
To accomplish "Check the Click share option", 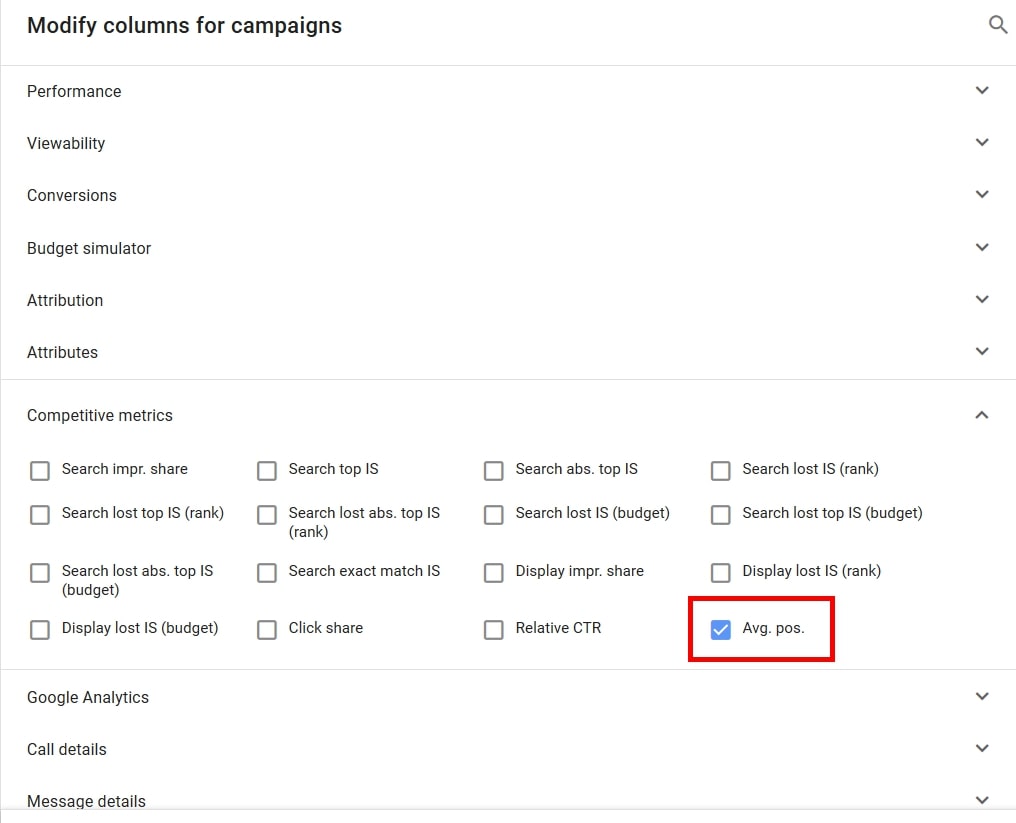I will [x=267, y=630].
